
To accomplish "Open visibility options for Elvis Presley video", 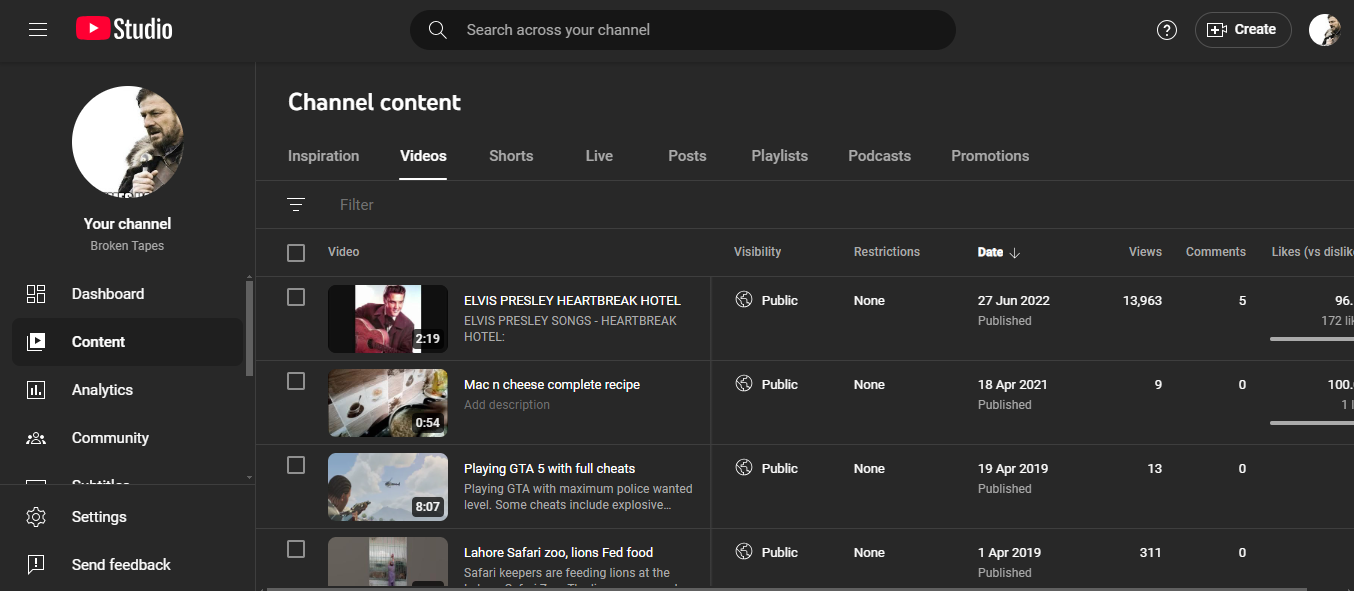I will (767, 300).
